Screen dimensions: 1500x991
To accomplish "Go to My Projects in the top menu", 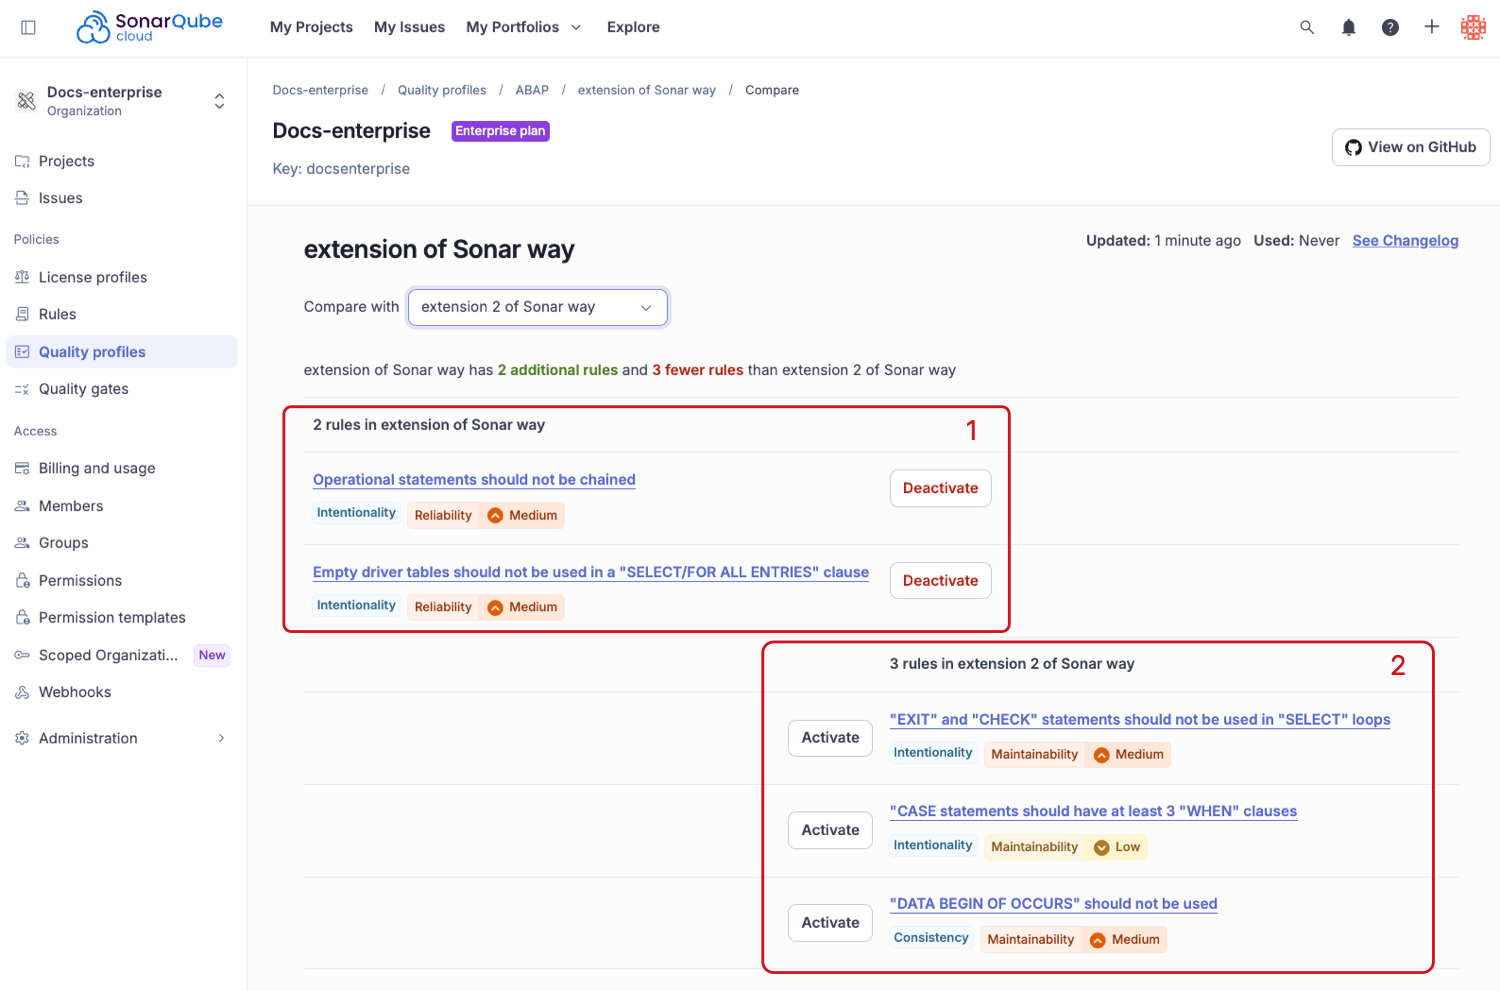I will coord(311,27).
